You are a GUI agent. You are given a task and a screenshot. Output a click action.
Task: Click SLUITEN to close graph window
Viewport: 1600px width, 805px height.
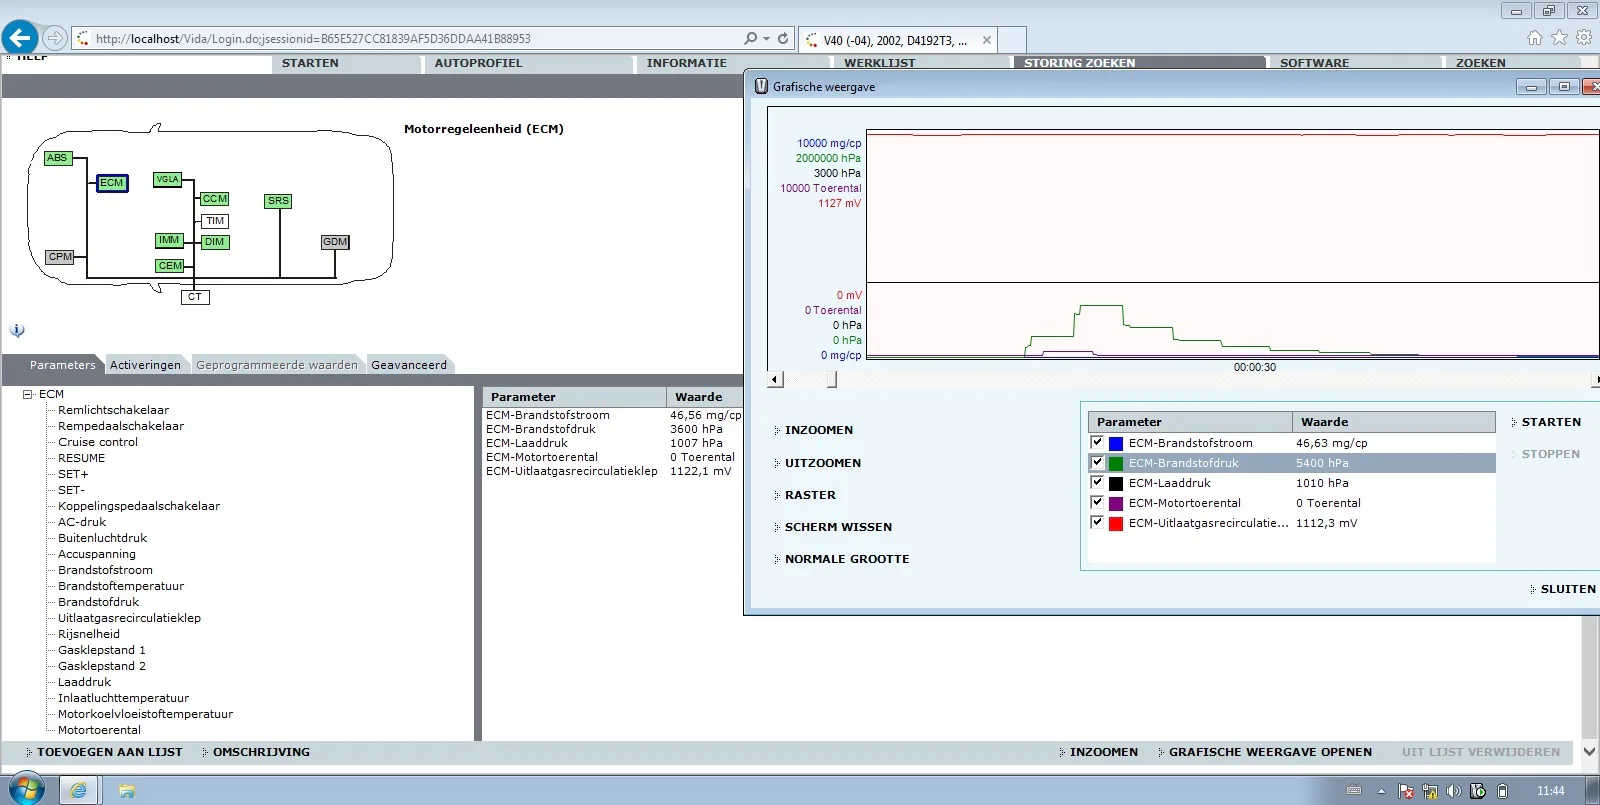pos(1567,589)
